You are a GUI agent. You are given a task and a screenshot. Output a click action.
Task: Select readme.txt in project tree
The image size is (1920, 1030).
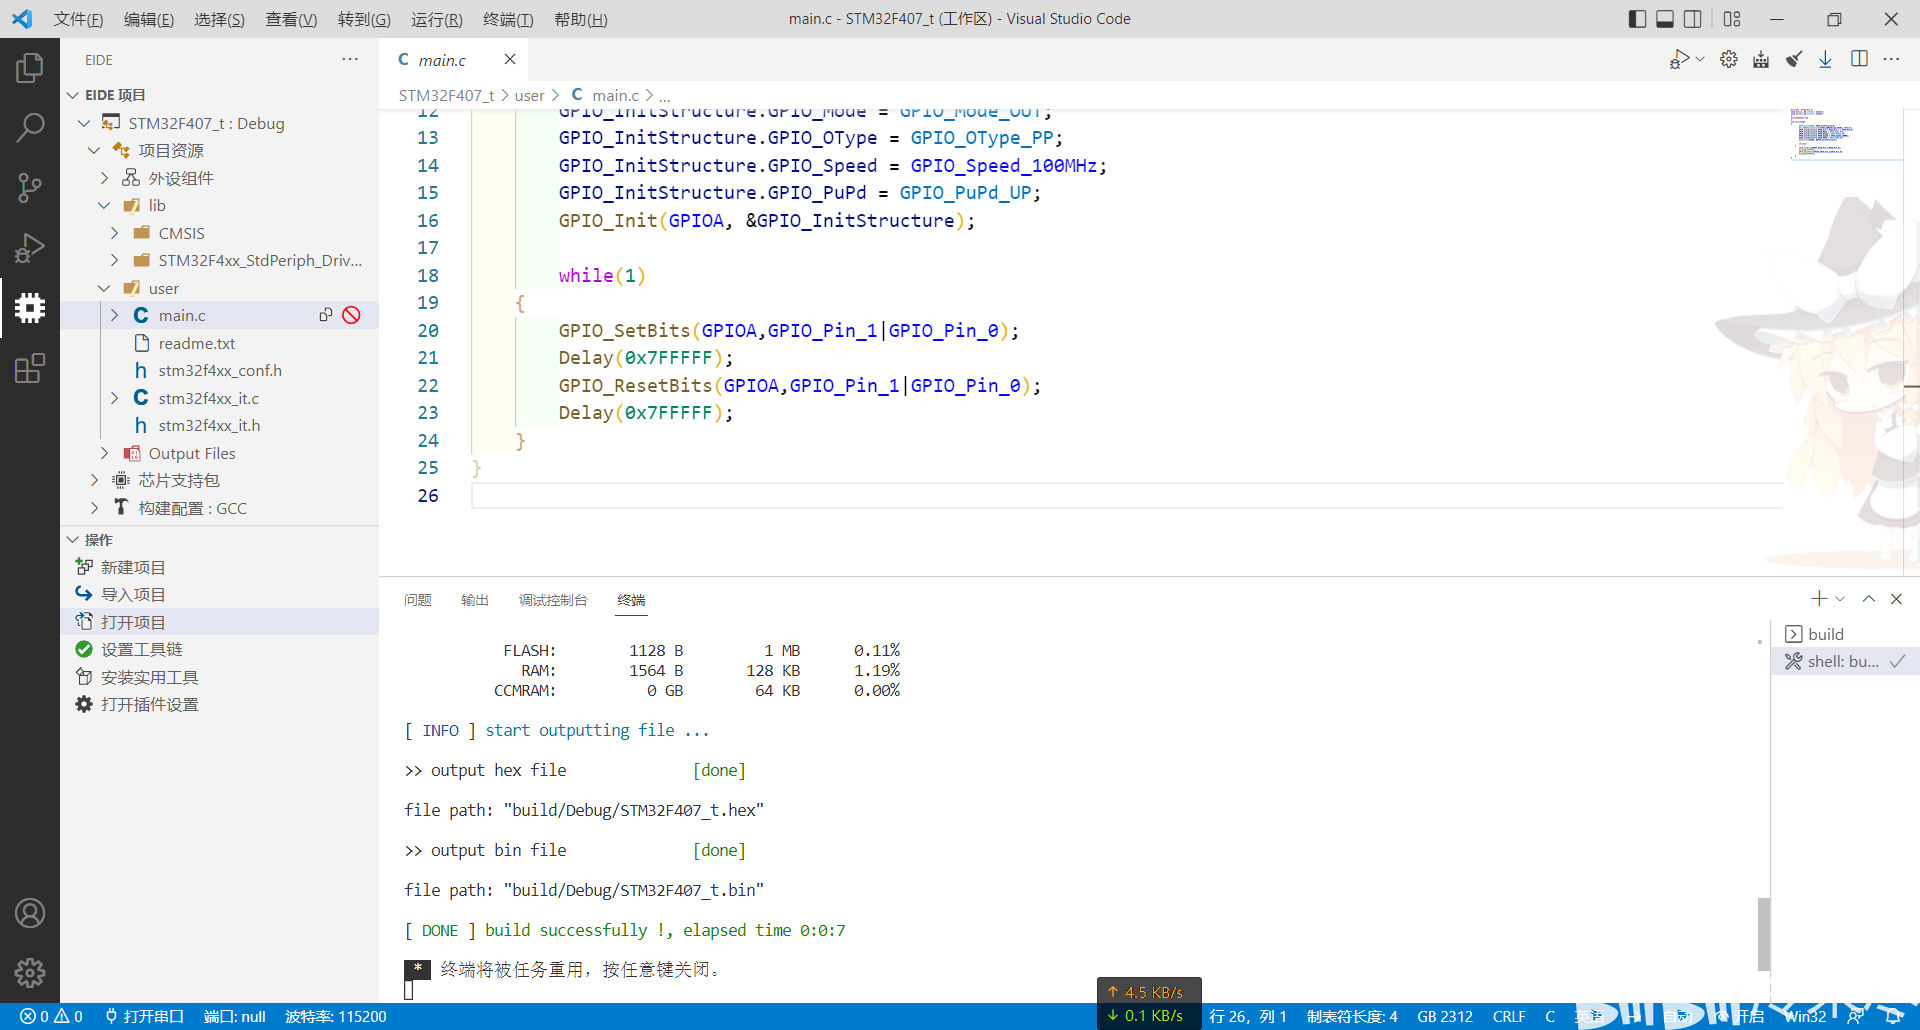pos(219,343)
